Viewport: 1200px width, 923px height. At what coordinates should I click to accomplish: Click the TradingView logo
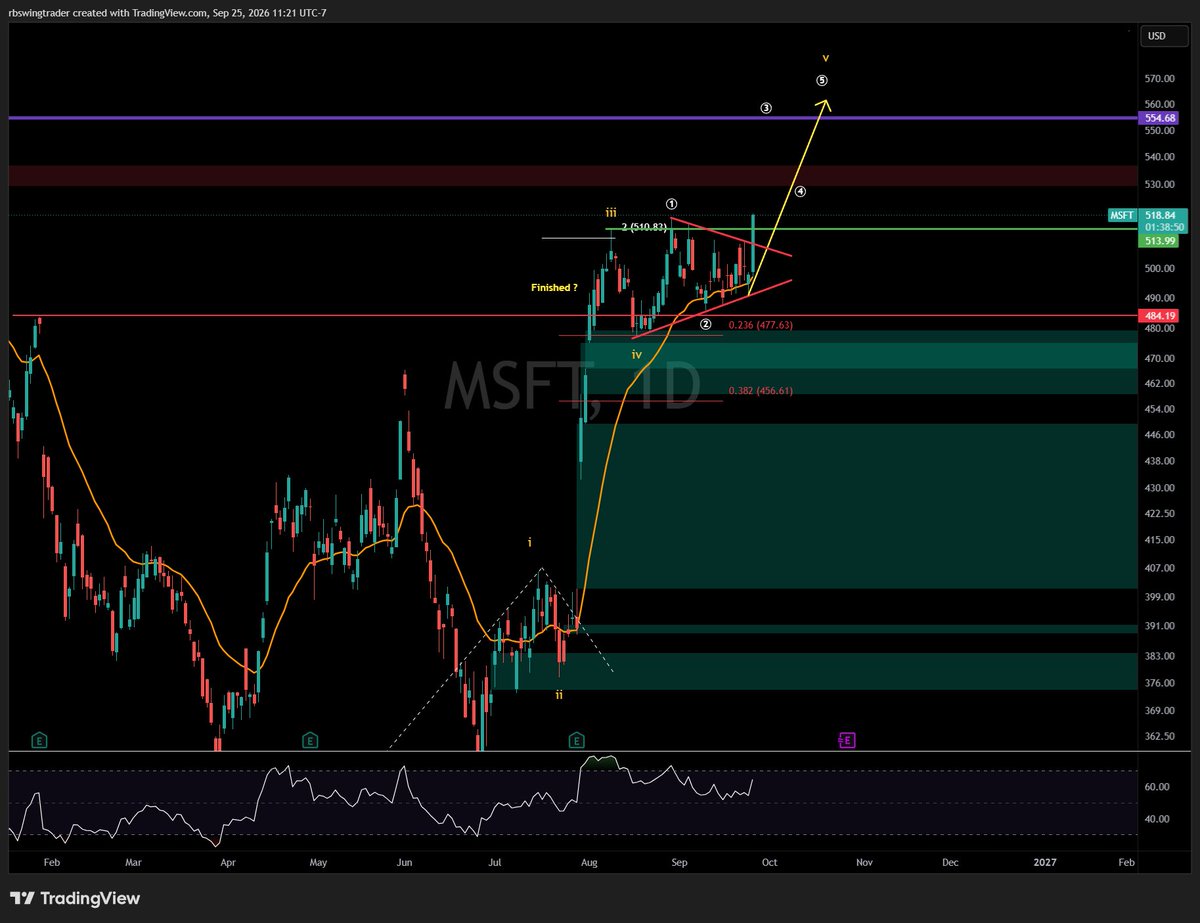75,898
